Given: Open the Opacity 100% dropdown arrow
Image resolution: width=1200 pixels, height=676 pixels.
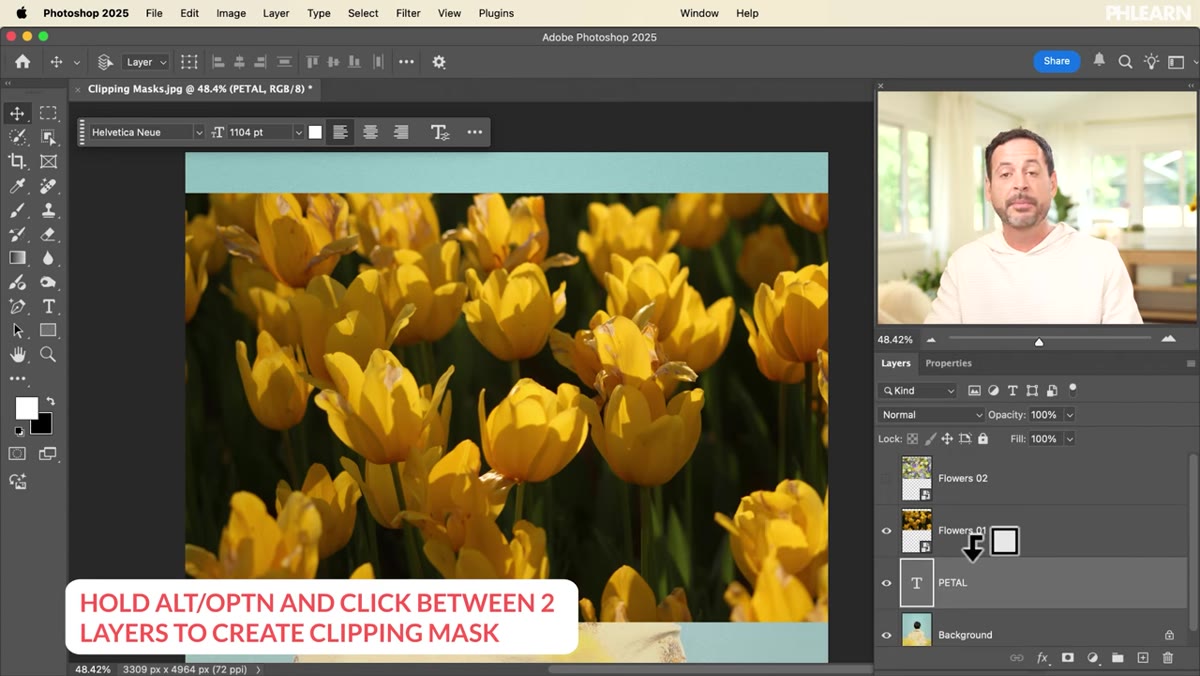Looking at the screenshot, I should pos(1070,415).
